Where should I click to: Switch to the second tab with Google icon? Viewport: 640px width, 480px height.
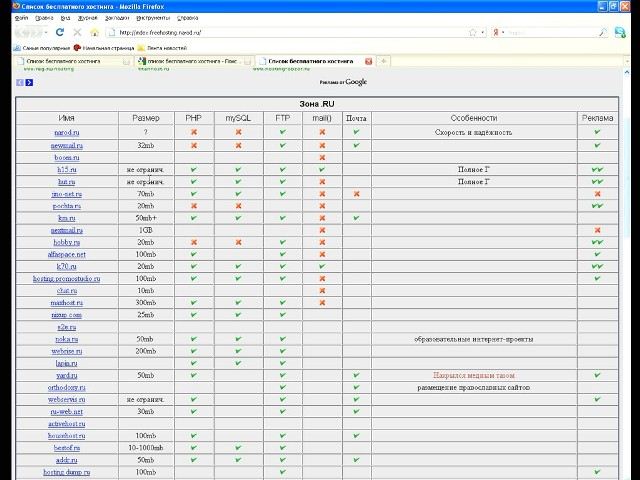(194, 61)
